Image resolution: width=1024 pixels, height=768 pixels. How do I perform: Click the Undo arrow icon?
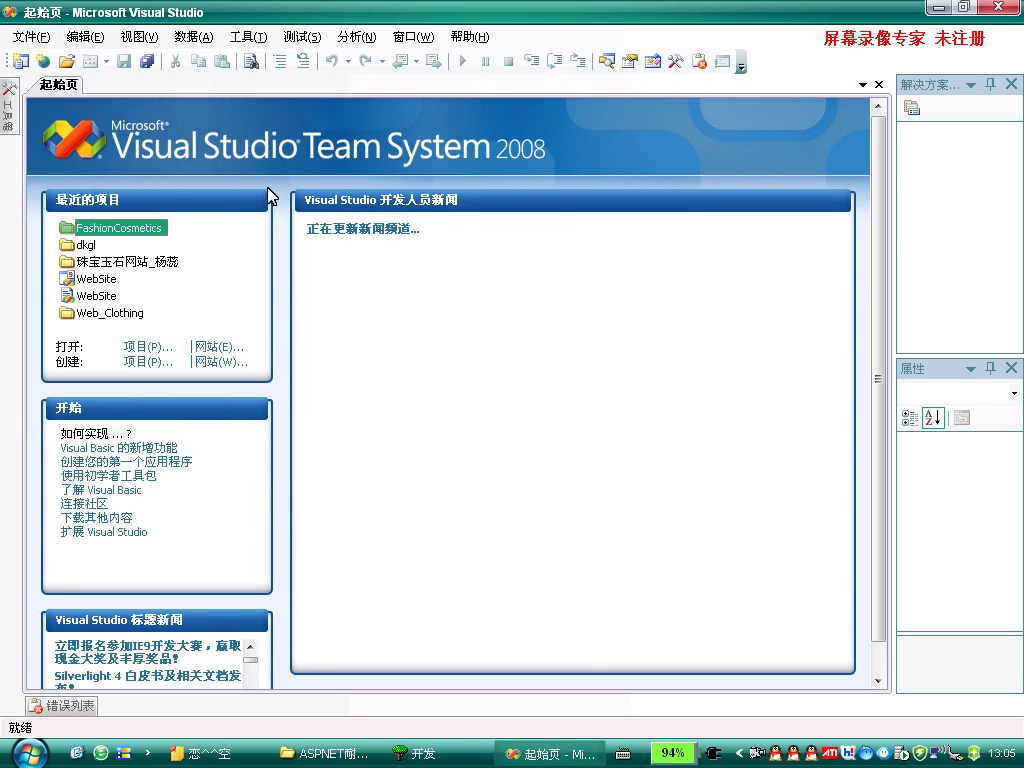(332, 61)
